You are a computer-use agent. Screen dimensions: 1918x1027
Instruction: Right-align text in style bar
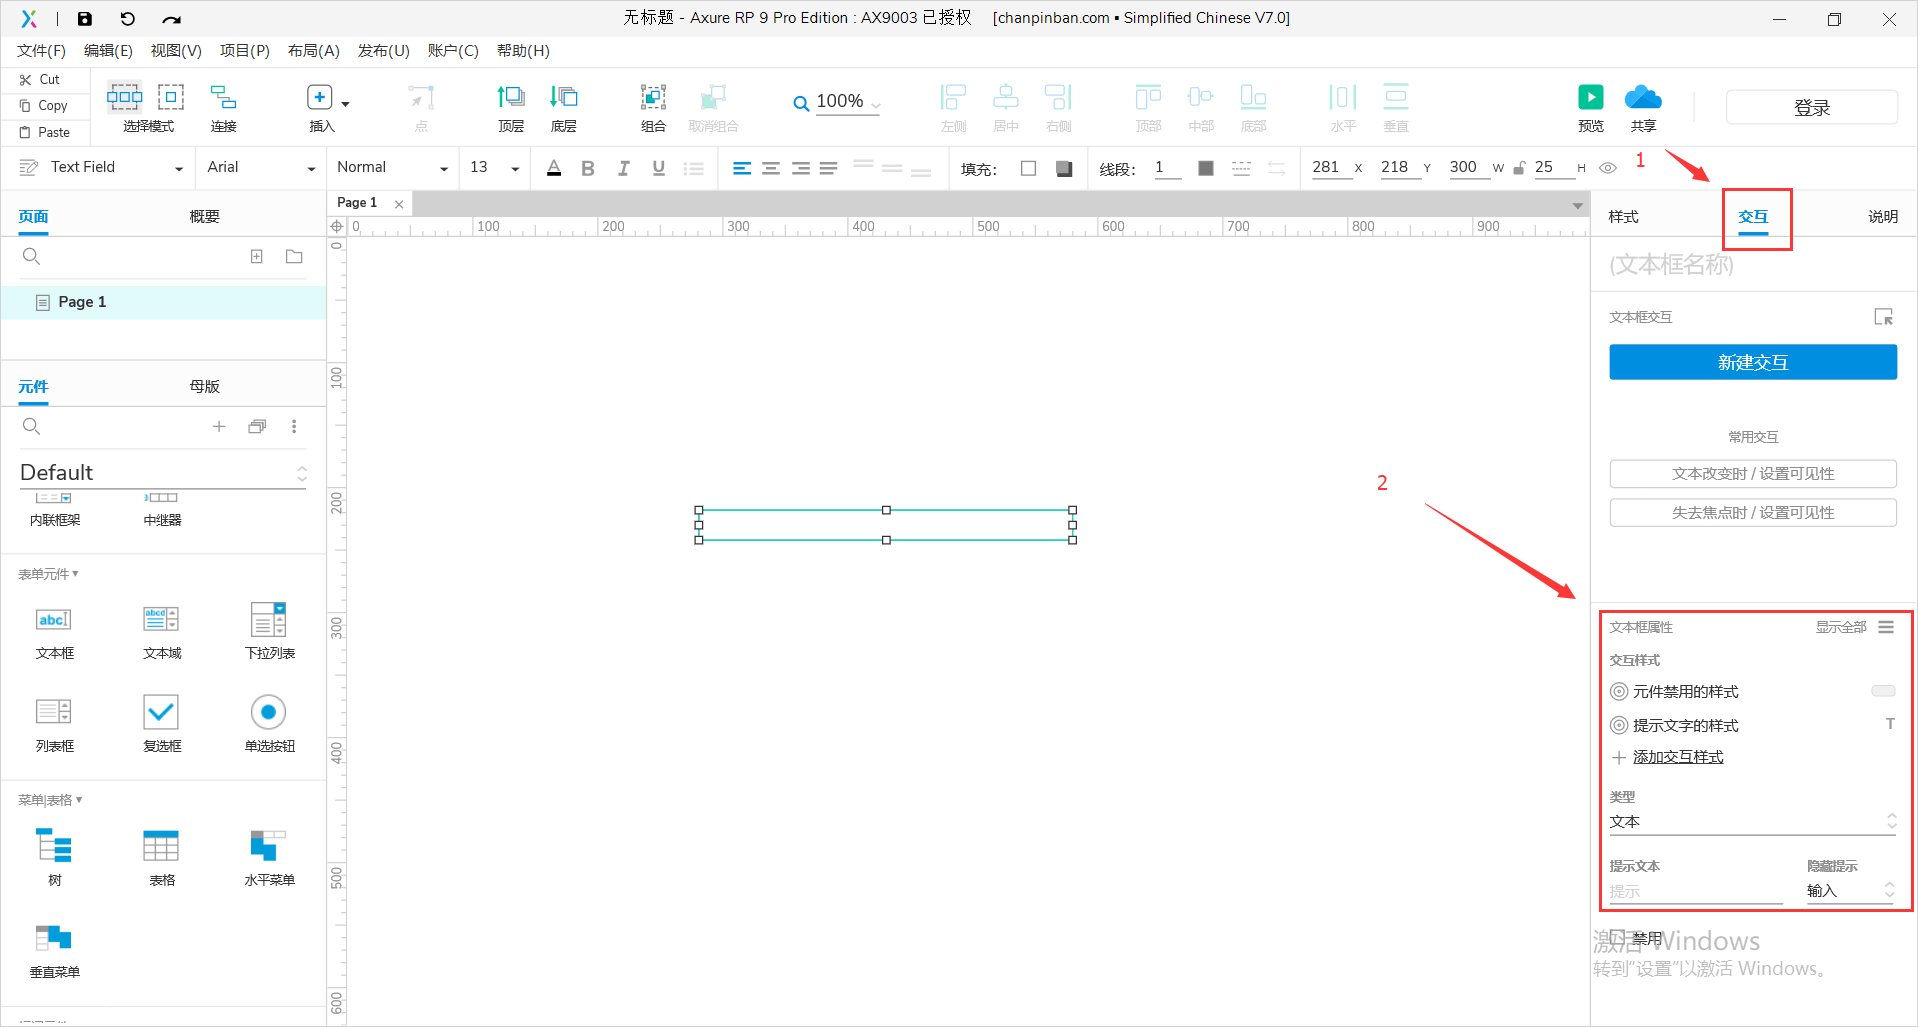point(800,168)
